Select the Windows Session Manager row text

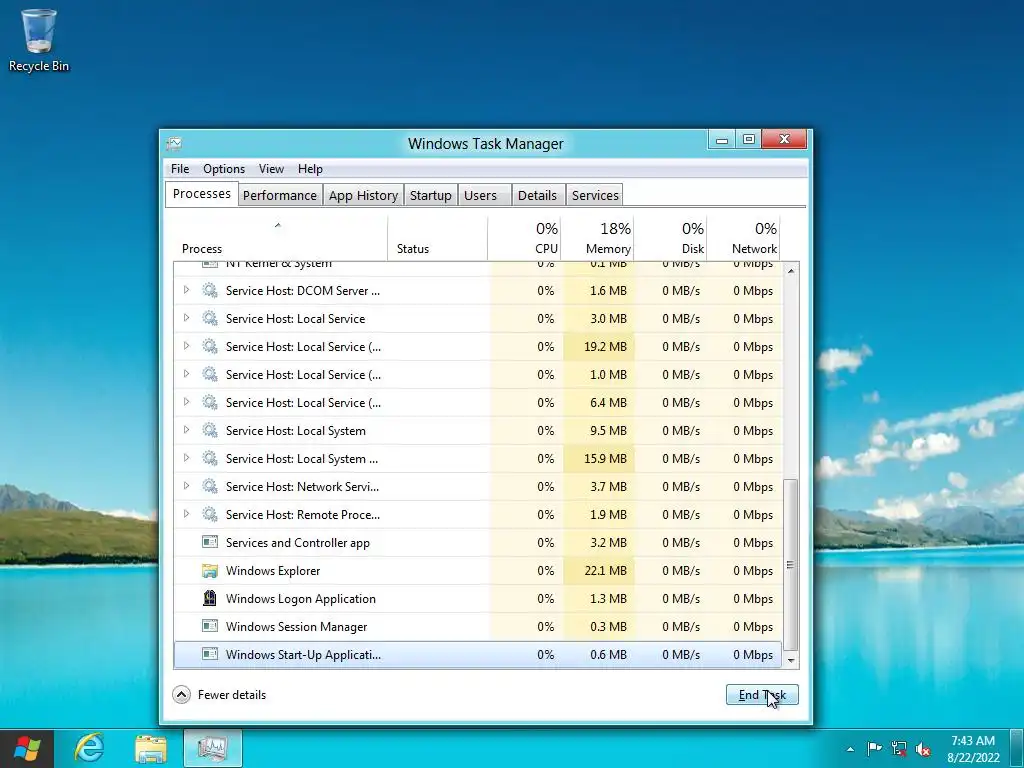tap(296, 626)
